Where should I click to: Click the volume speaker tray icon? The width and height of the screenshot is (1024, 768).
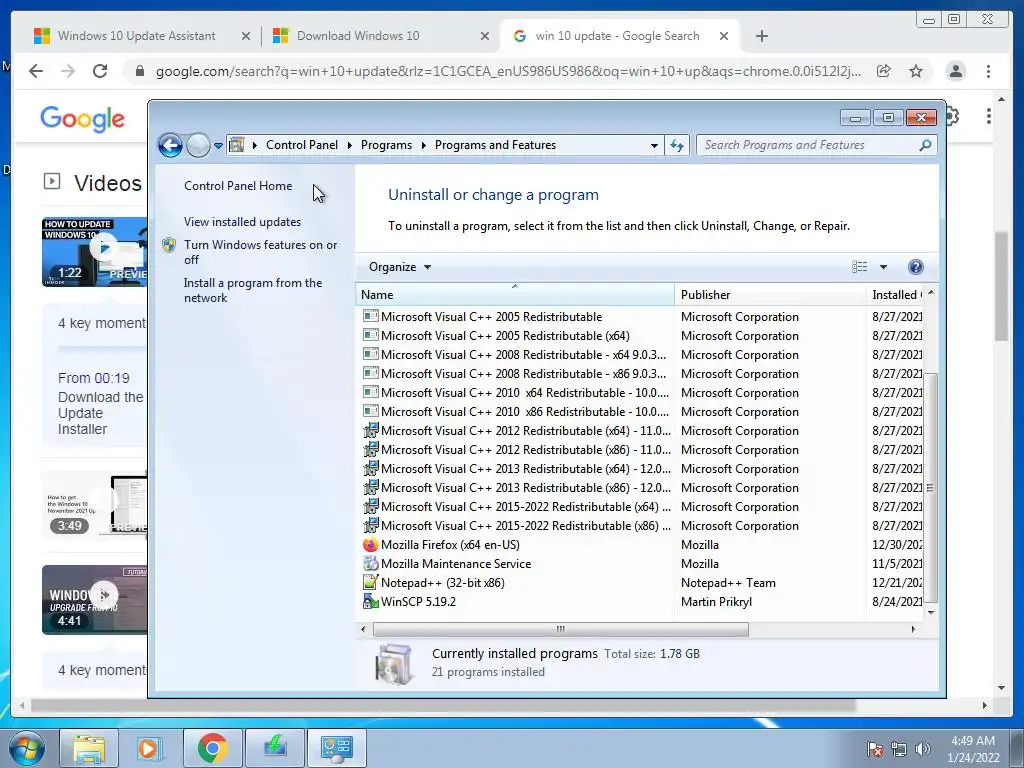coord(923,749)
